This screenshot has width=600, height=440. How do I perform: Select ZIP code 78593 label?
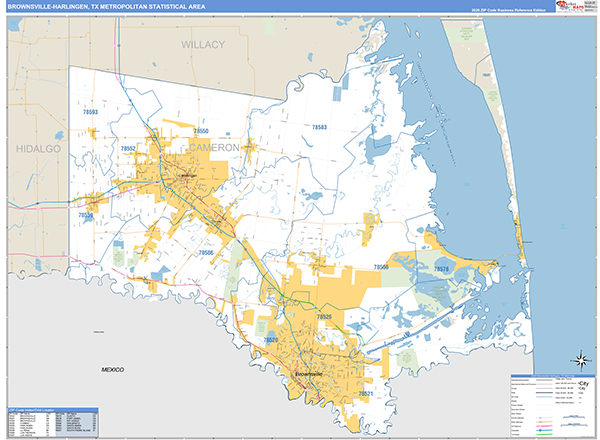point(90,112)
